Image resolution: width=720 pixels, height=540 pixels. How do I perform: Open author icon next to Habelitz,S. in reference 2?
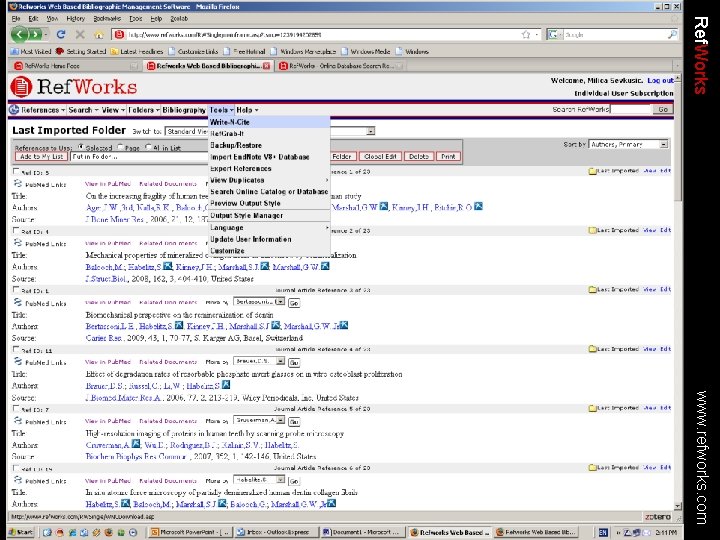tap(168, 266)
